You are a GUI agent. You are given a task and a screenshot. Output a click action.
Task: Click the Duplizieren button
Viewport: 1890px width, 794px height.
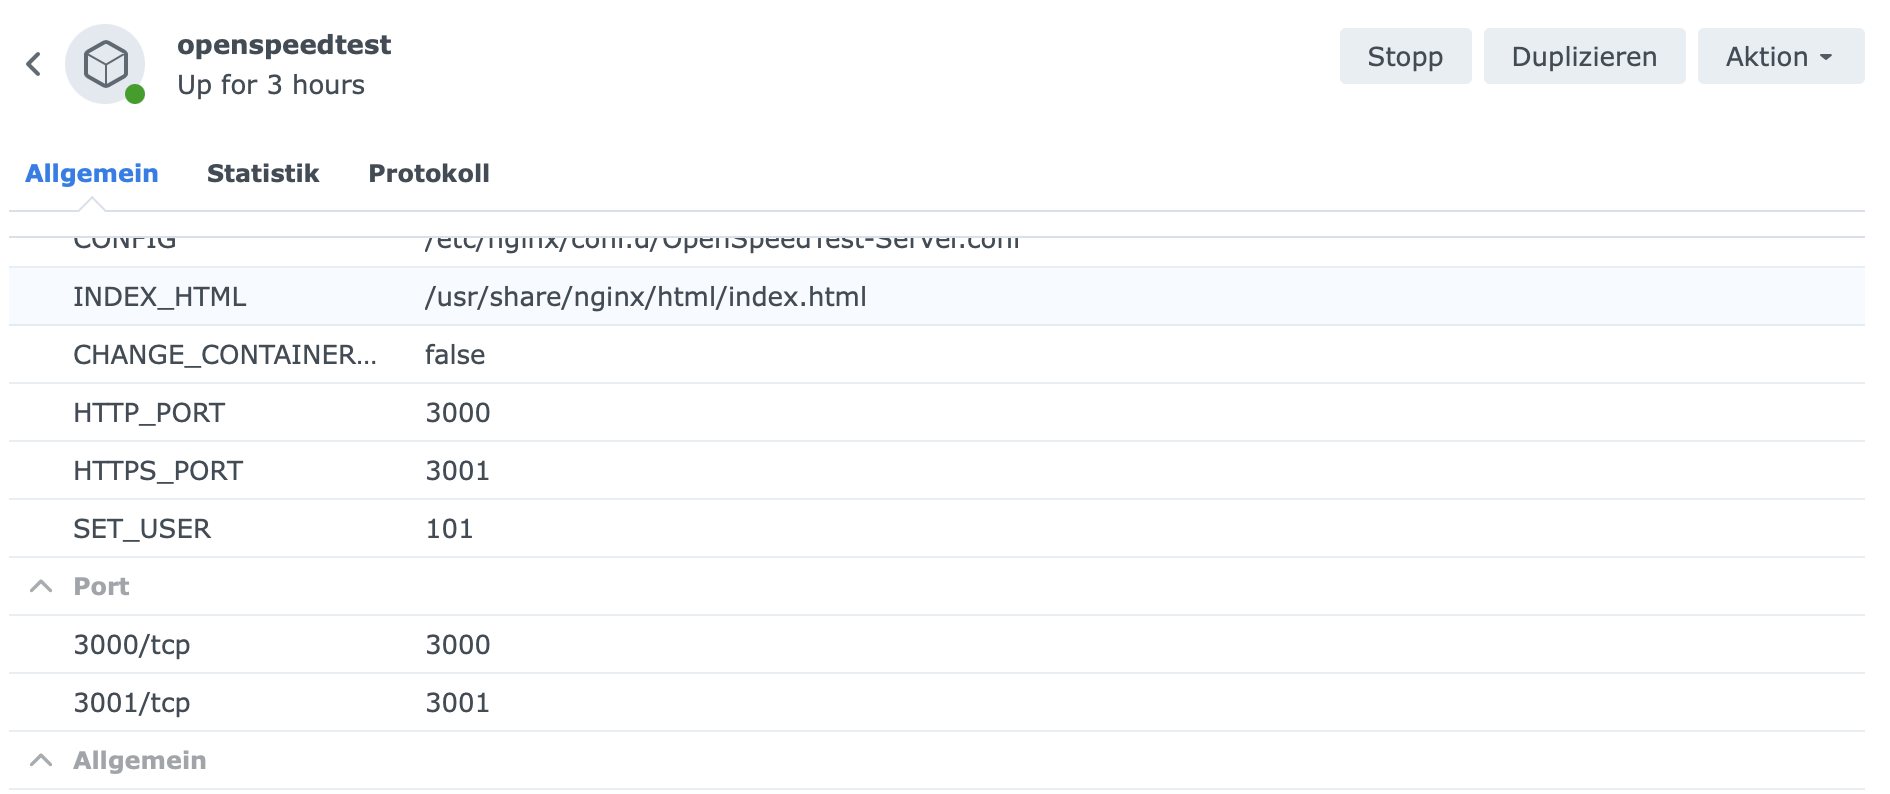click(1584, 56)
